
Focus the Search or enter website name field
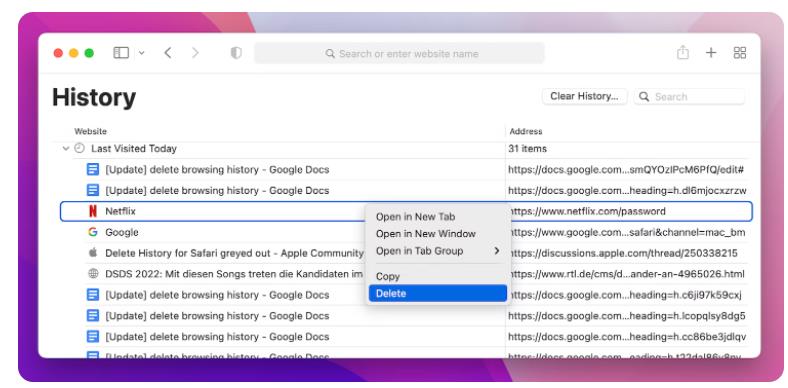click(x=400, y=53)
